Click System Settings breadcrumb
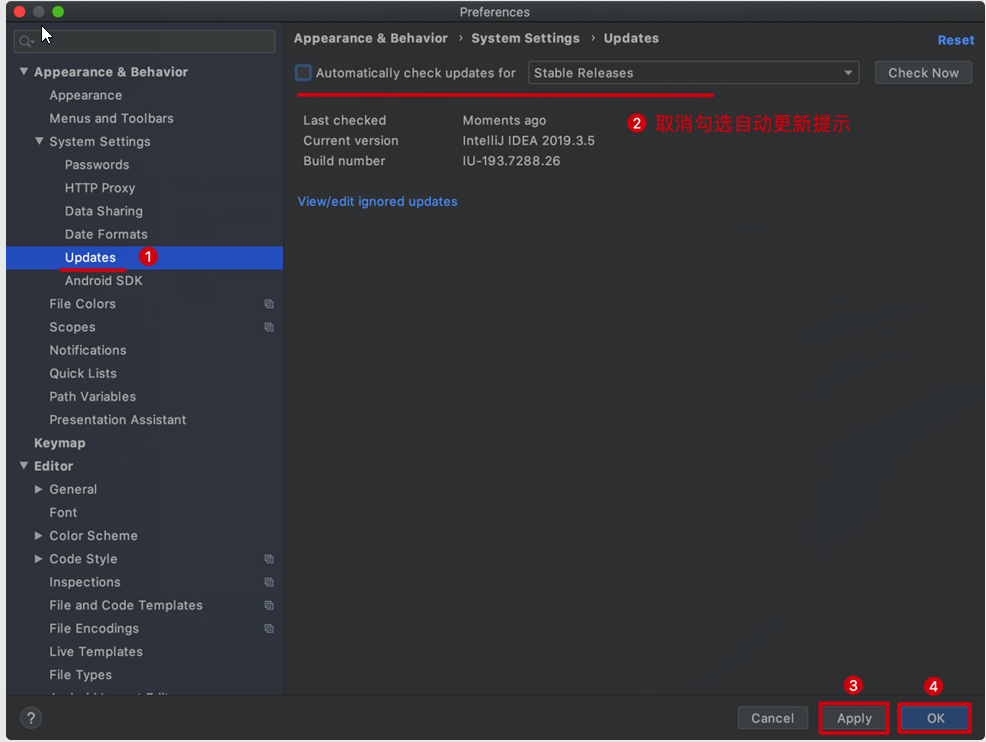 pos(525,38)
